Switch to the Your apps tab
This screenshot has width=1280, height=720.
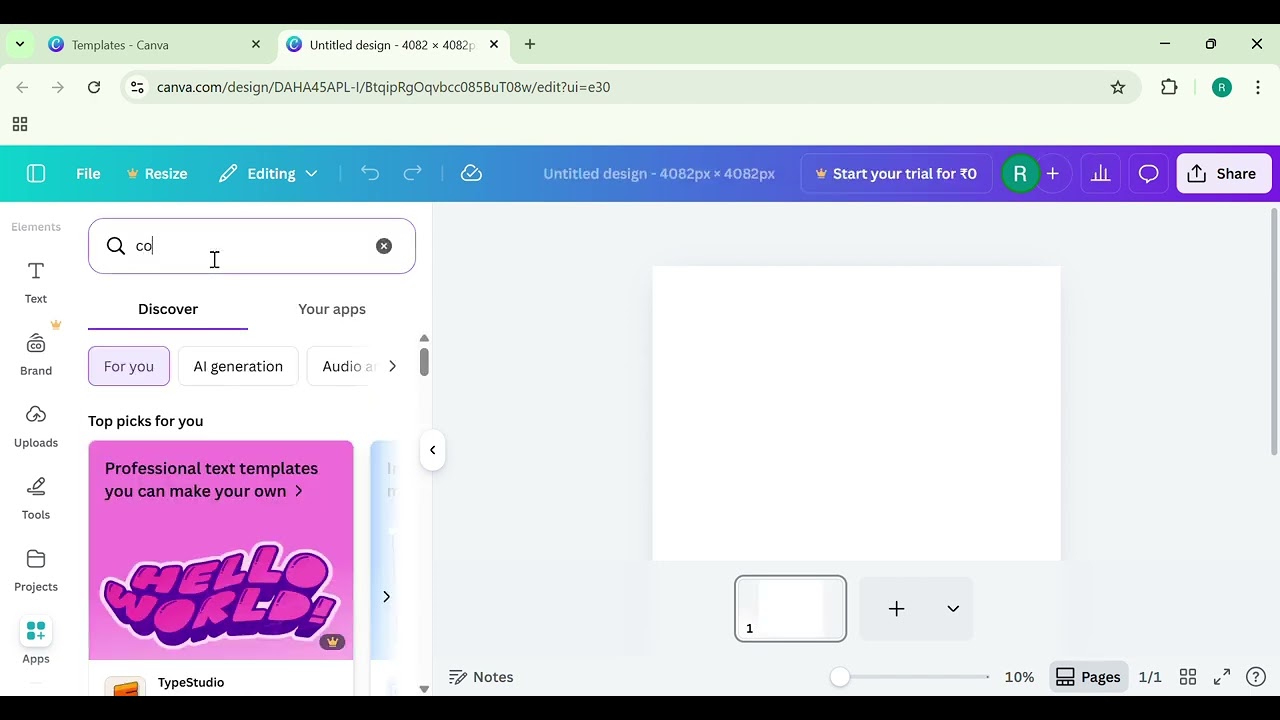coord(332,309)
